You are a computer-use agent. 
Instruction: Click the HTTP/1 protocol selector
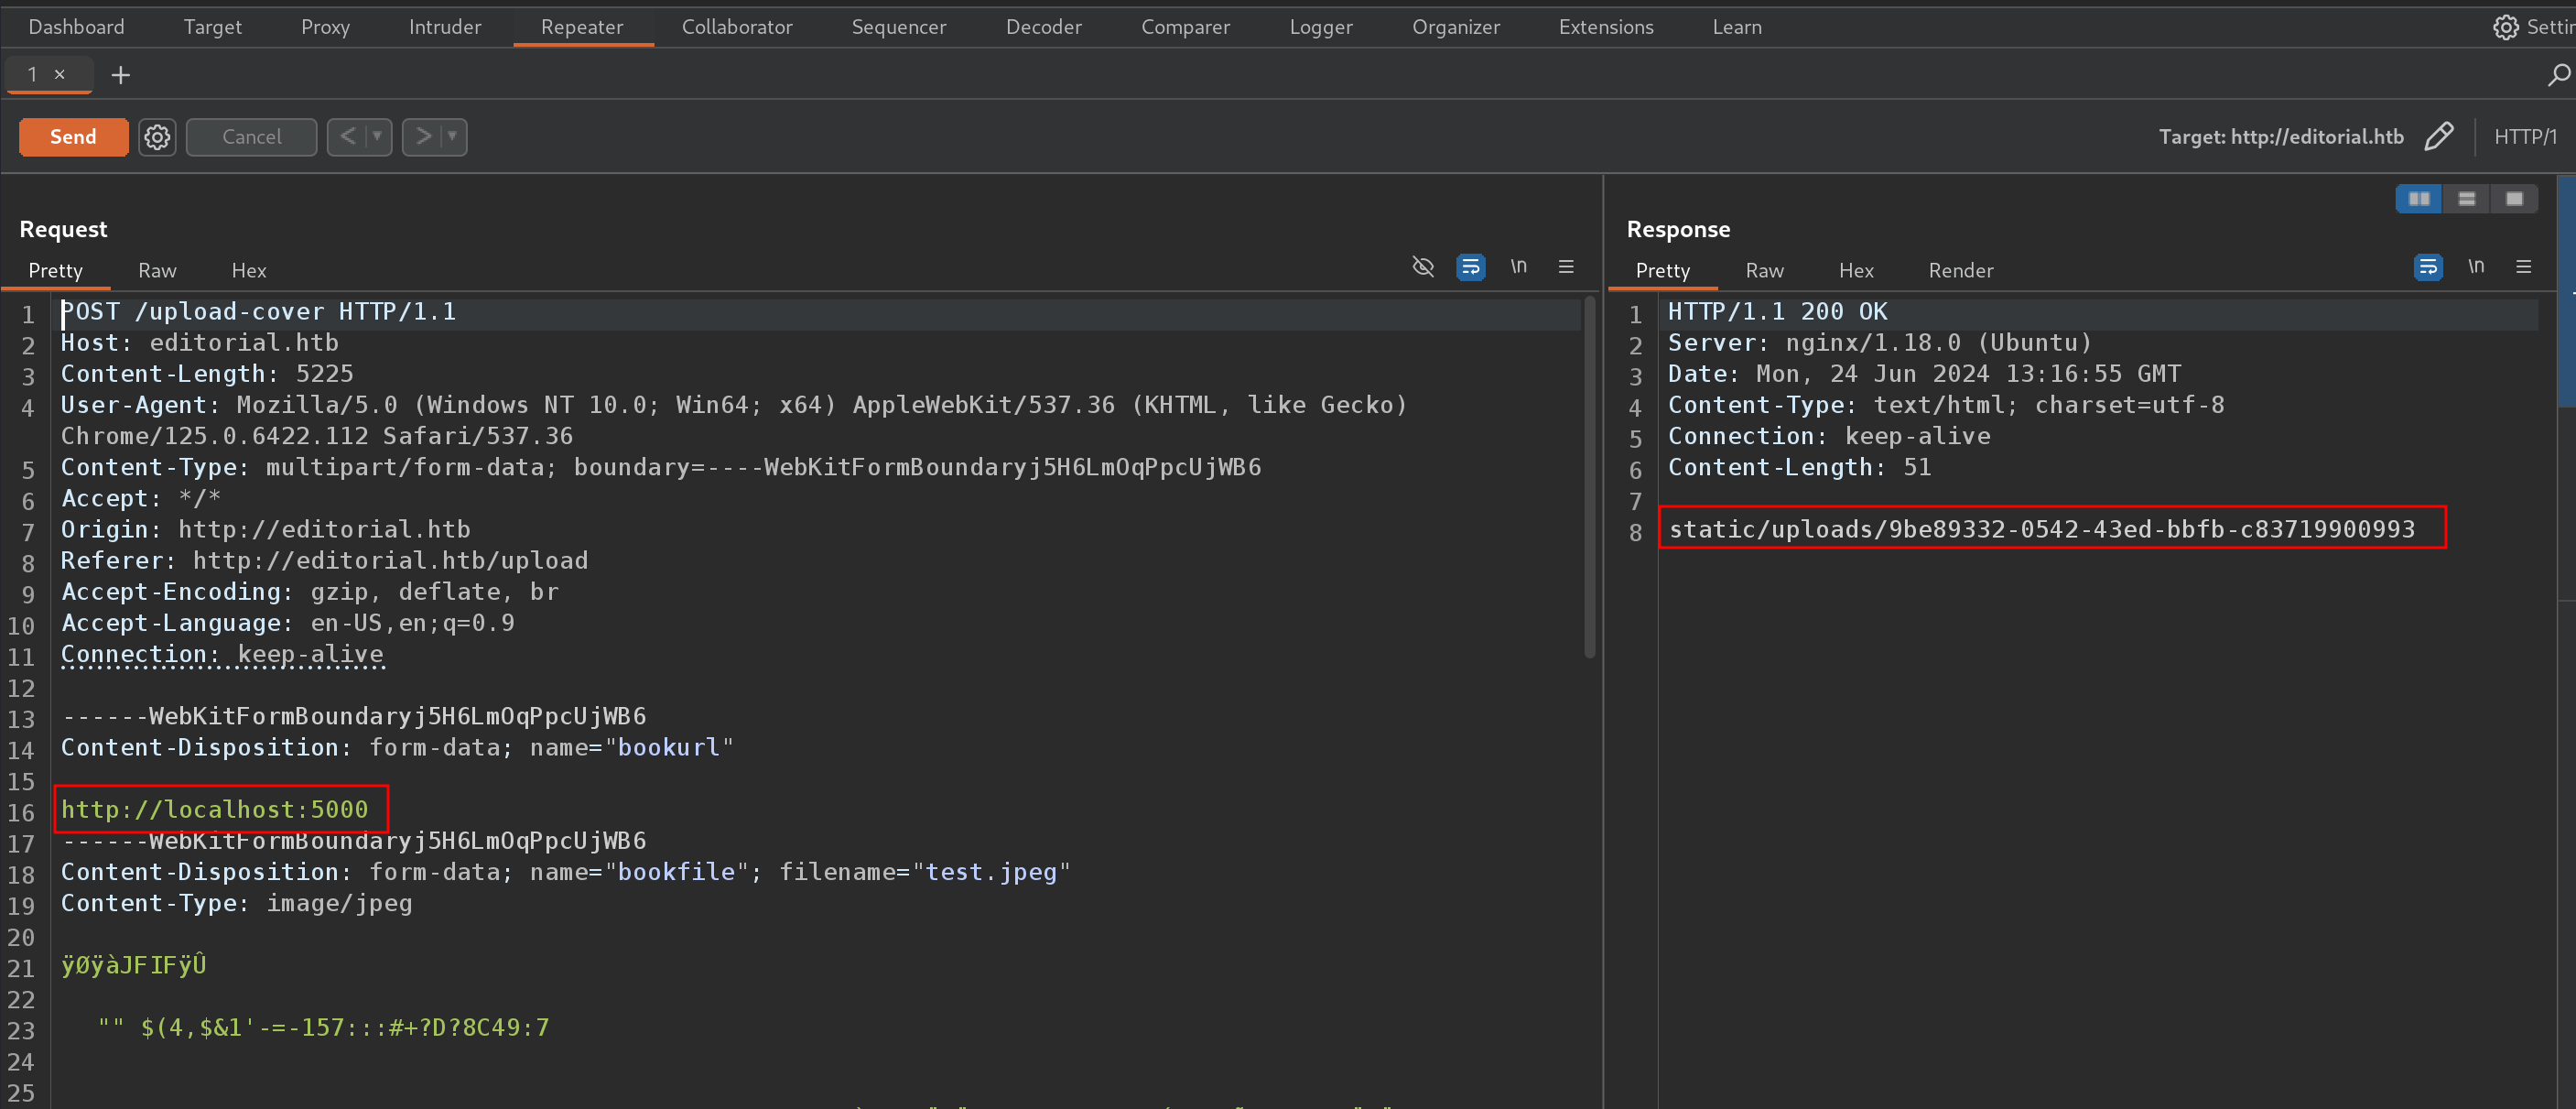pyautogui.click(x=2524, y=137)
